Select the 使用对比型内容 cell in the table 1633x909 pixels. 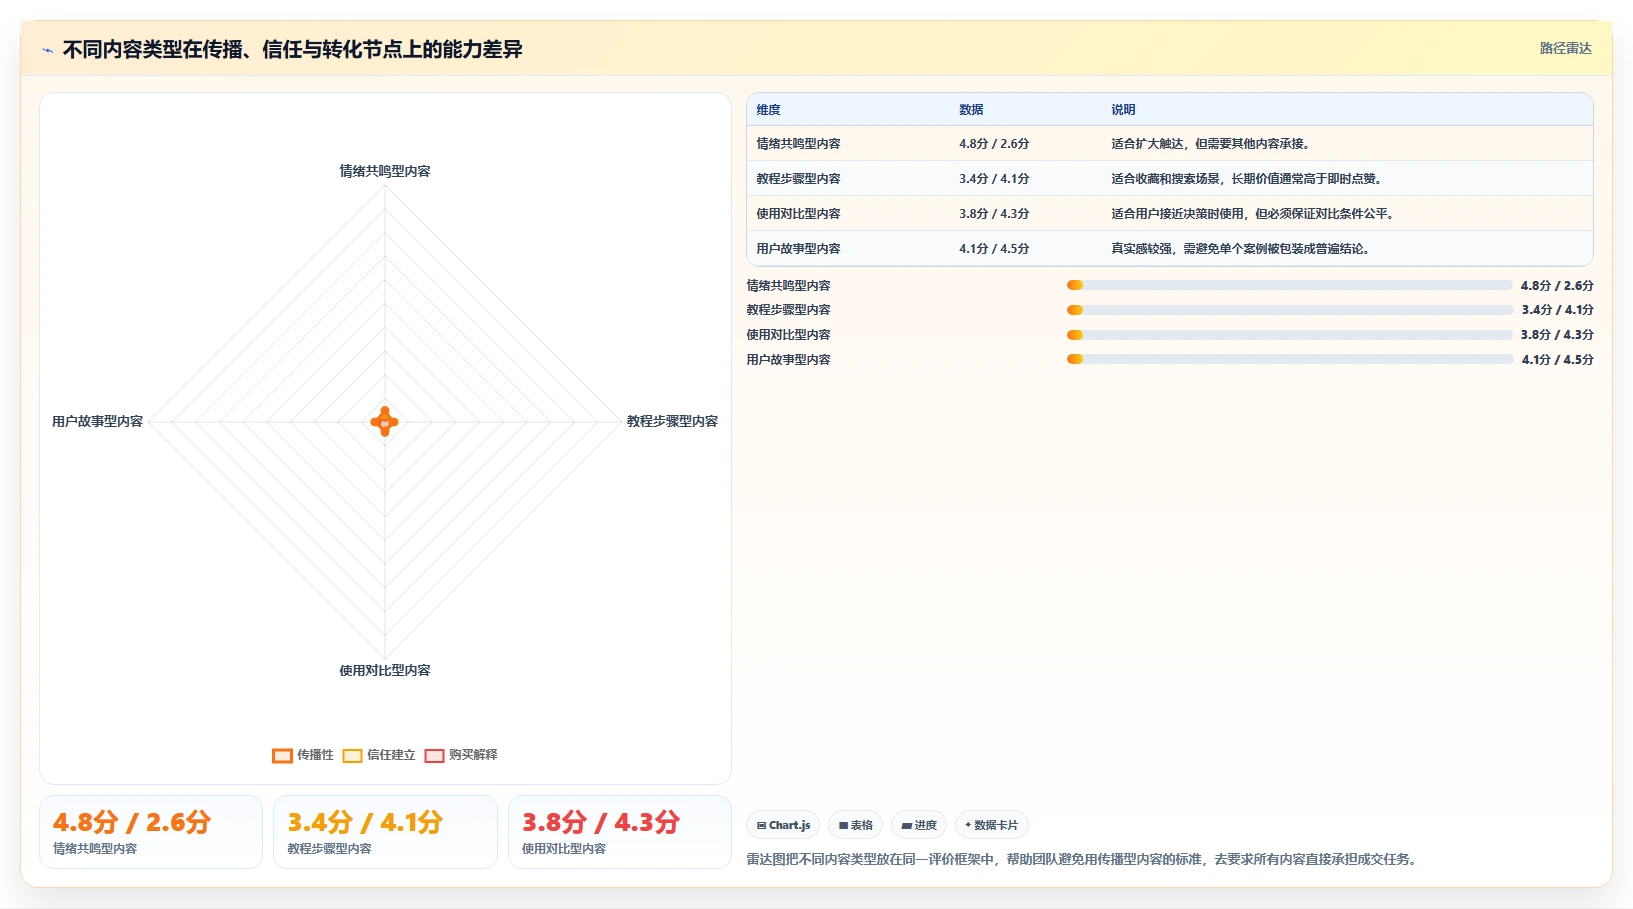click(x=798, y=214)
